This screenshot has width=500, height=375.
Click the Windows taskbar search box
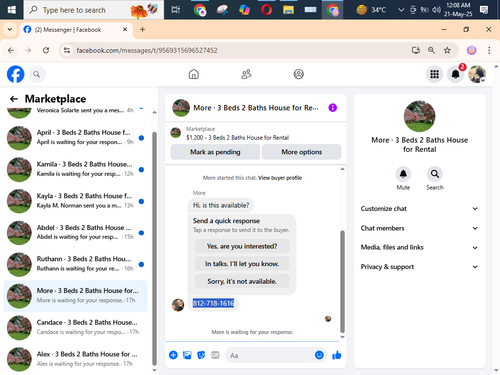click(x=94, y=10)
